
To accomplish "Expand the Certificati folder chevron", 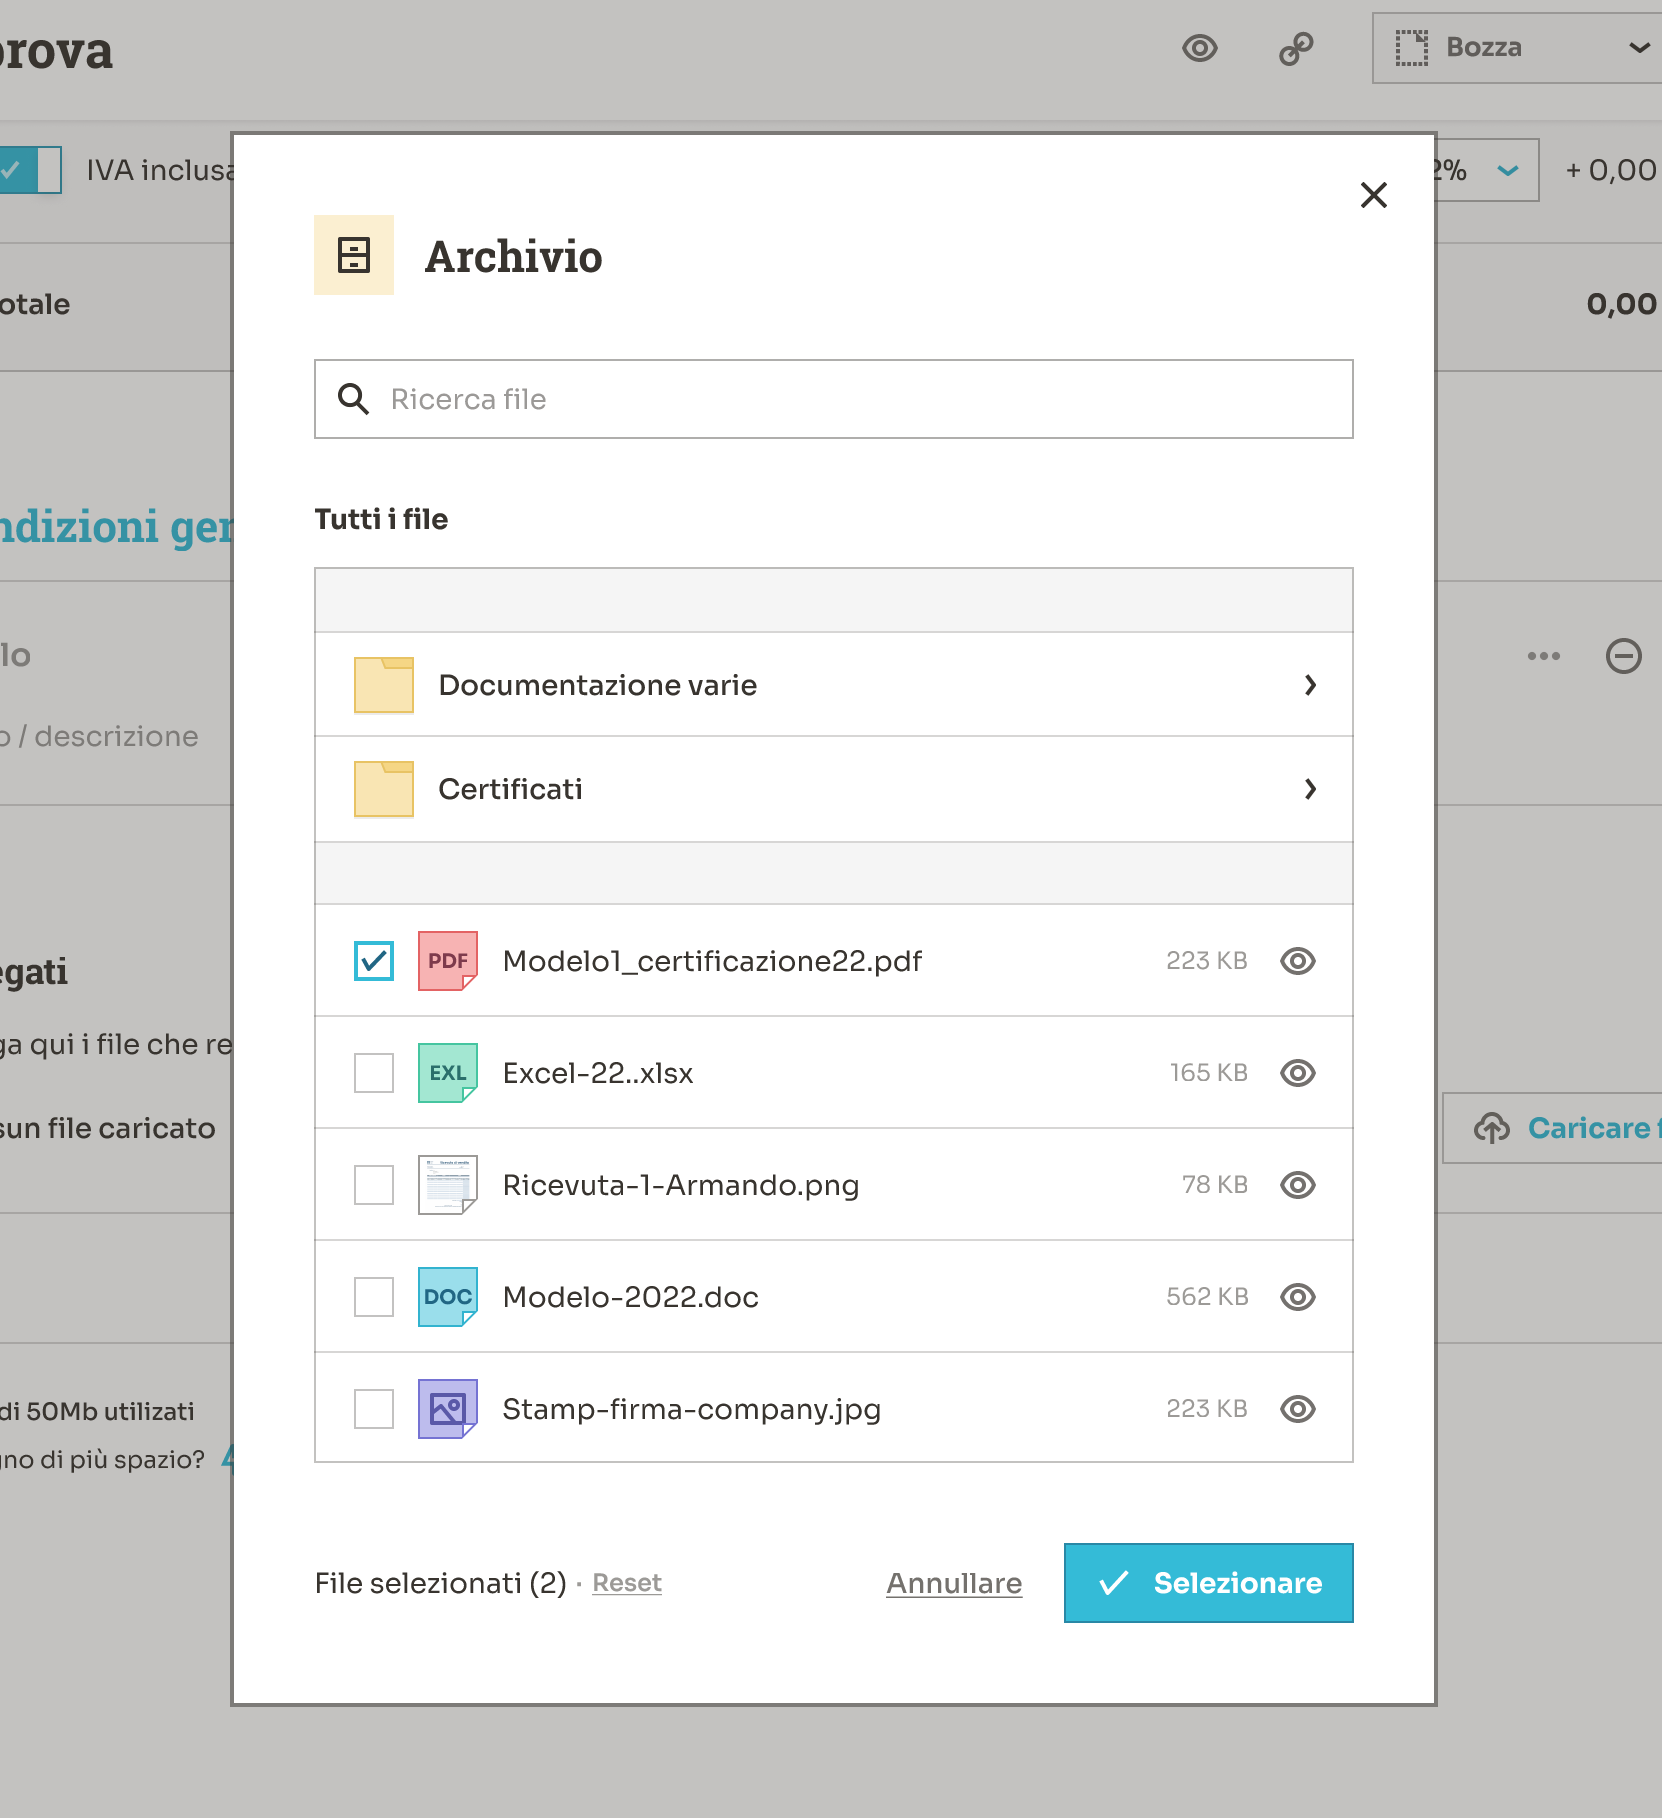I will point(1310,789).
